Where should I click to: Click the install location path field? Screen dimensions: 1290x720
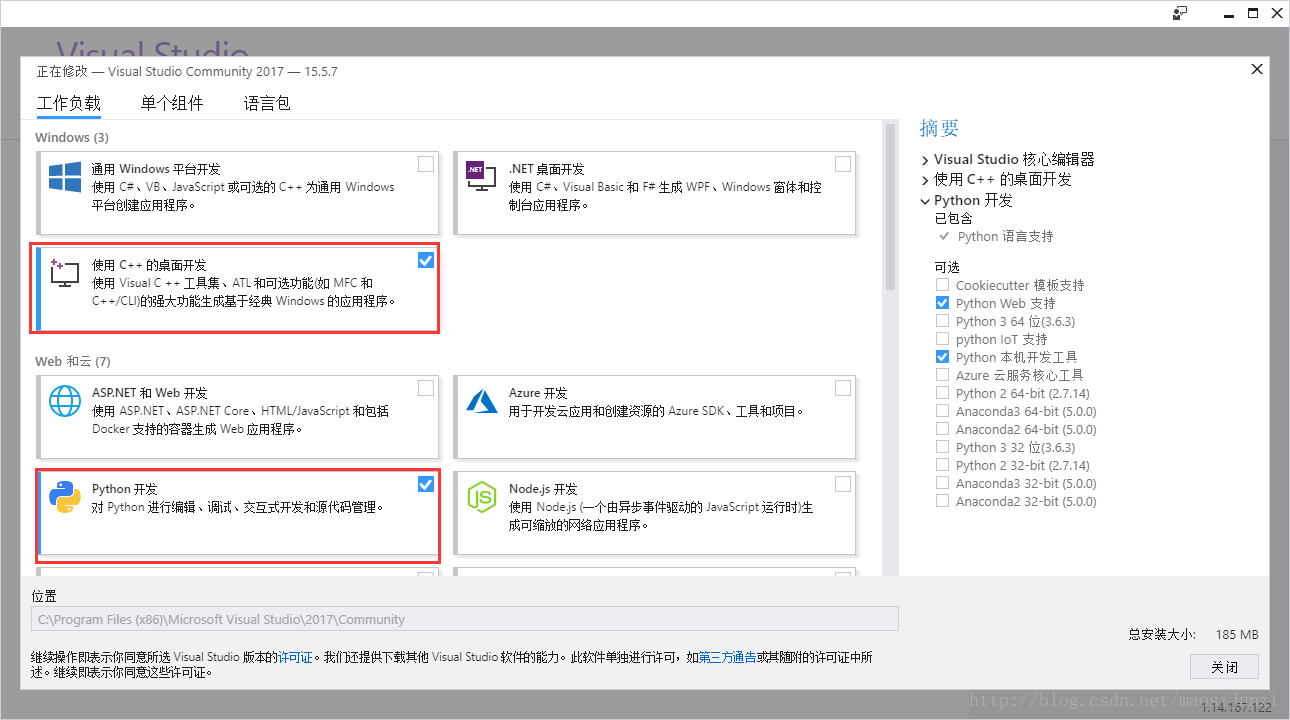tap(465, 619)
